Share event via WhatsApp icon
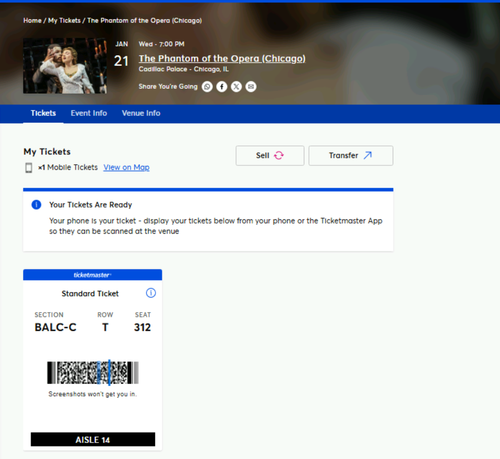Viewport: 500px width, 459px height. 207,87
